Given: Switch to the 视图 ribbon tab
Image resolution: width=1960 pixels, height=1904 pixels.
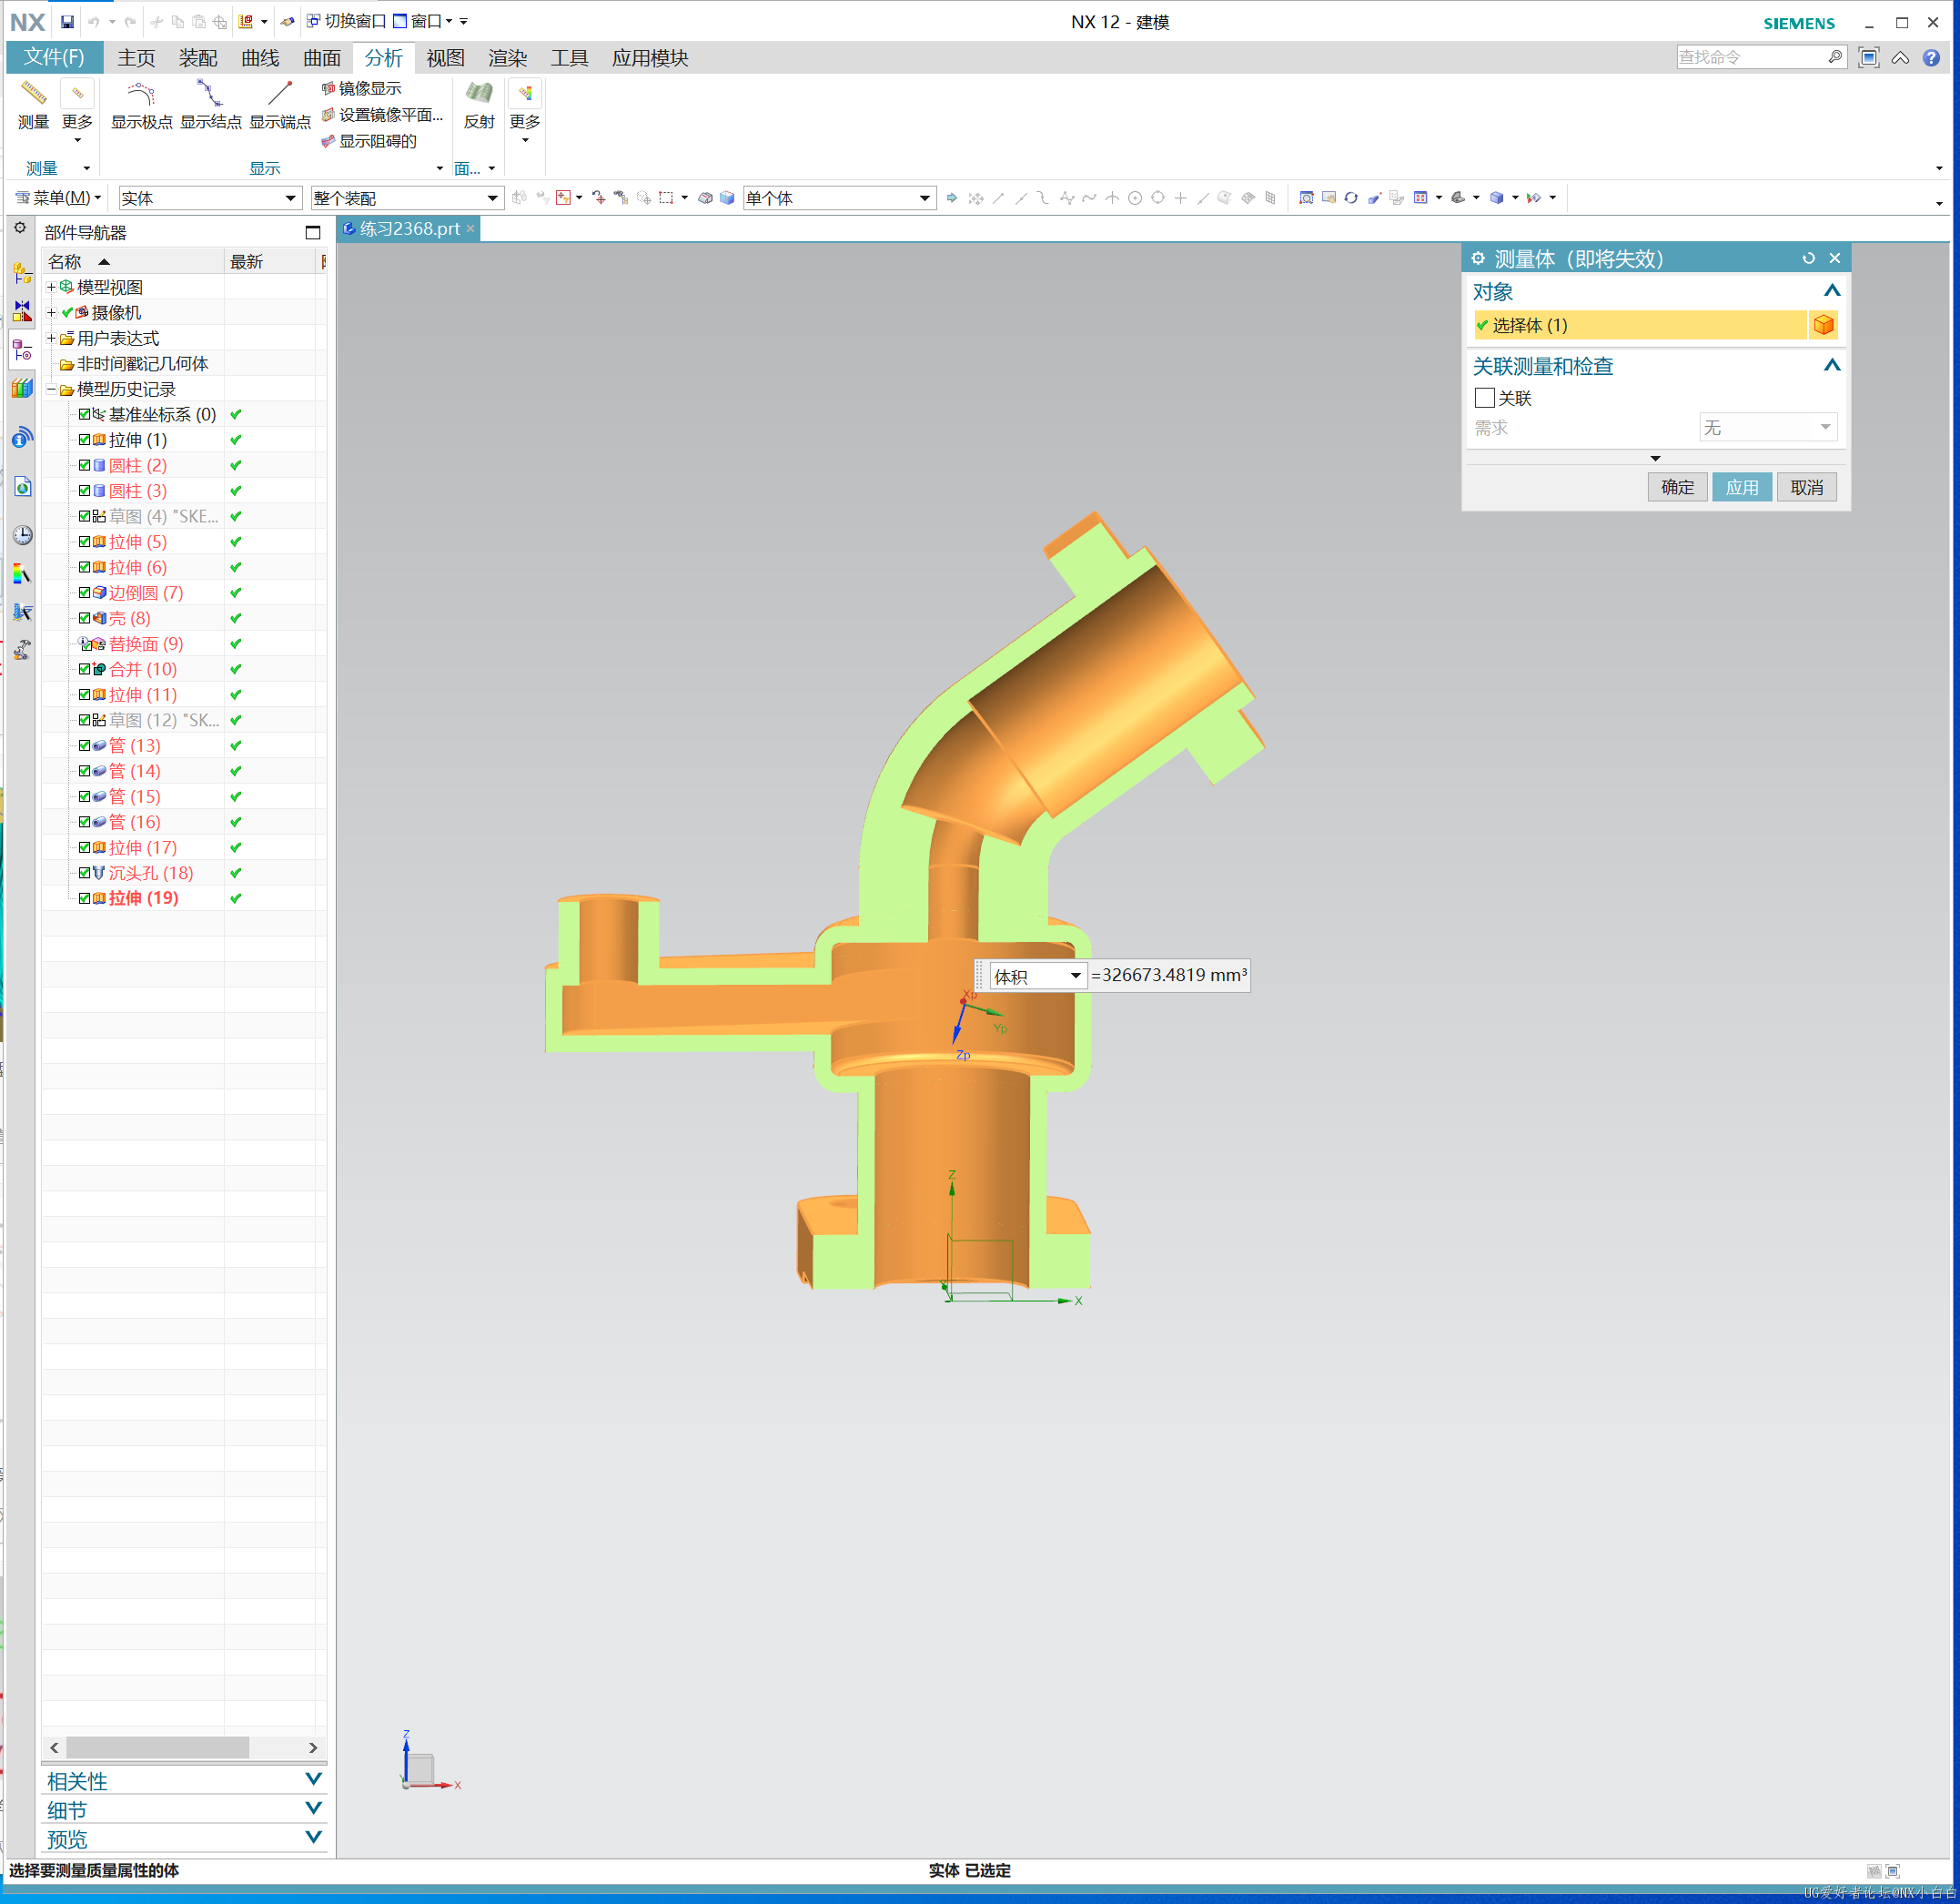Looking at the screenshot, I should (x=445, y=58).
